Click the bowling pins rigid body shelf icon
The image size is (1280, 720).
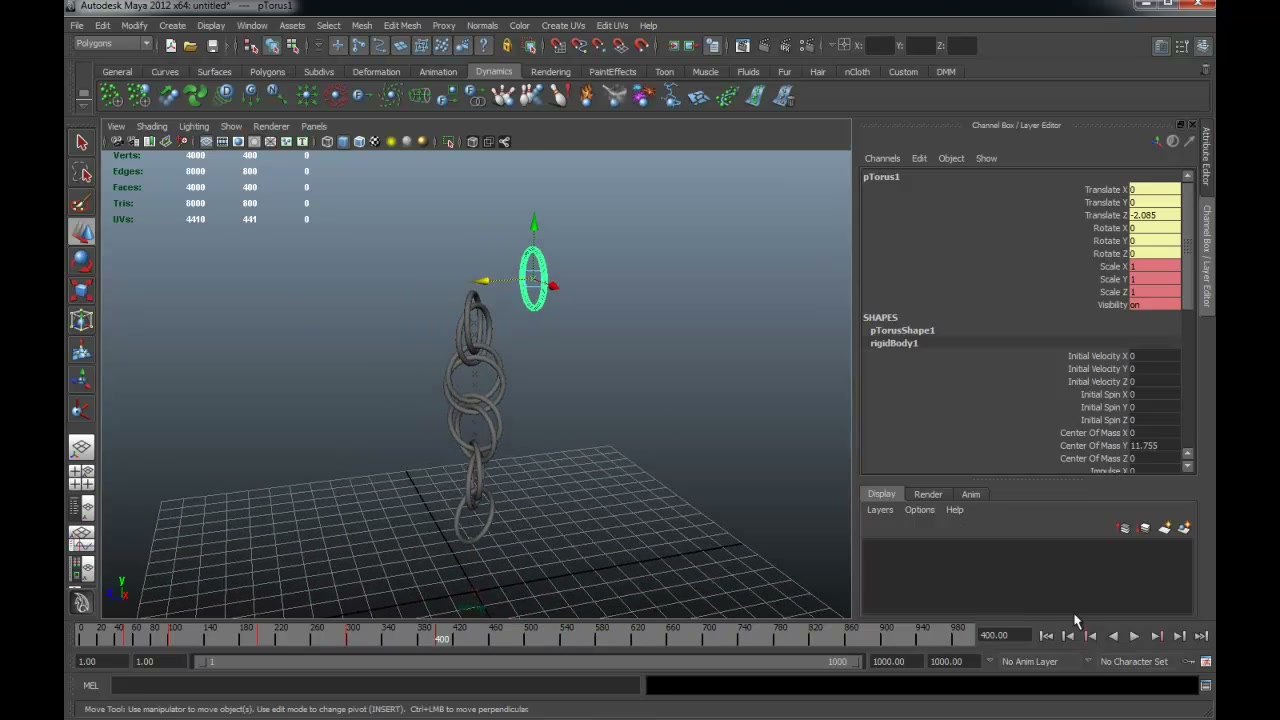click(x=503, y=96)
